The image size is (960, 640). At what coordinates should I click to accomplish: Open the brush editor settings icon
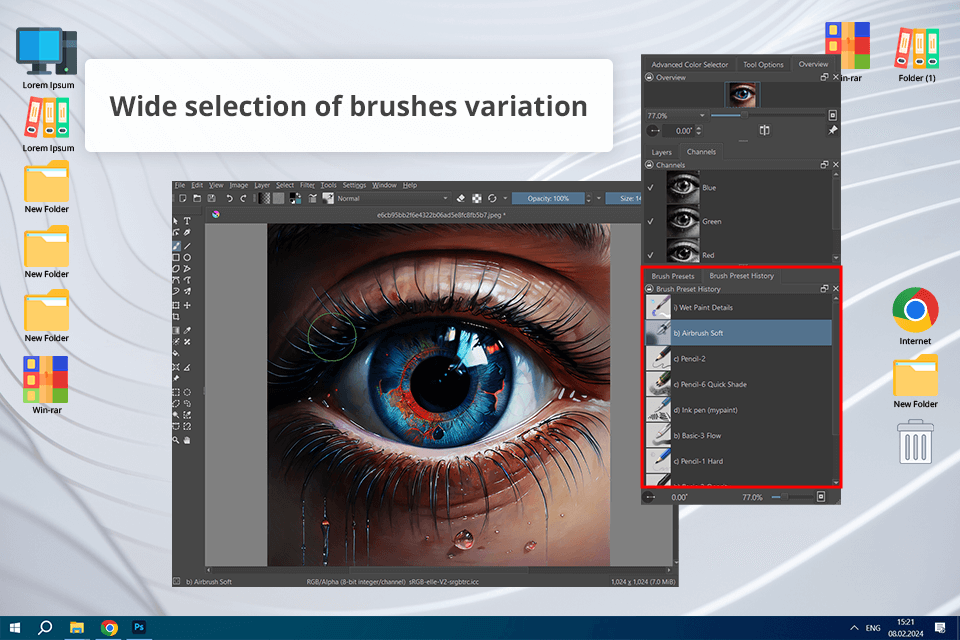point(312,198)
